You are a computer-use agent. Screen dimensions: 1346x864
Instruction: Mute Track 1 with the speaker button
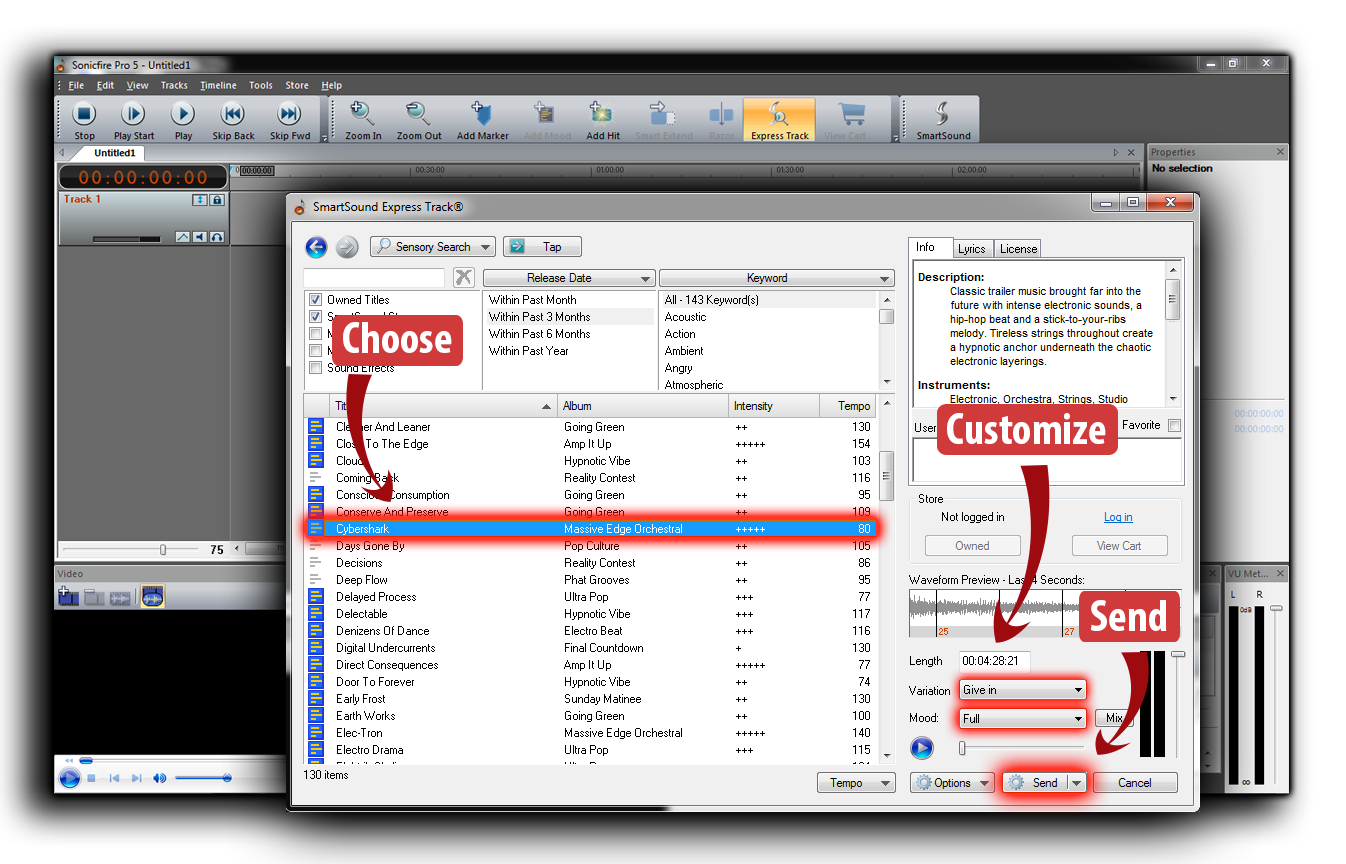coord(200,237)
